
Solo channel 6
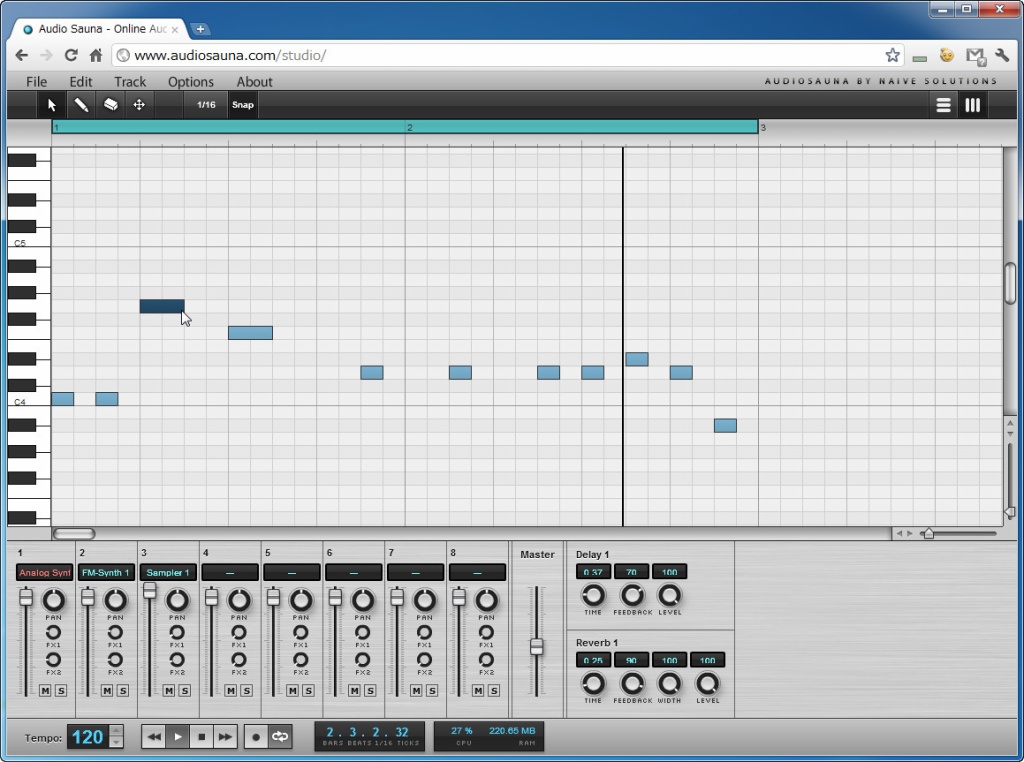pos(370,690)
